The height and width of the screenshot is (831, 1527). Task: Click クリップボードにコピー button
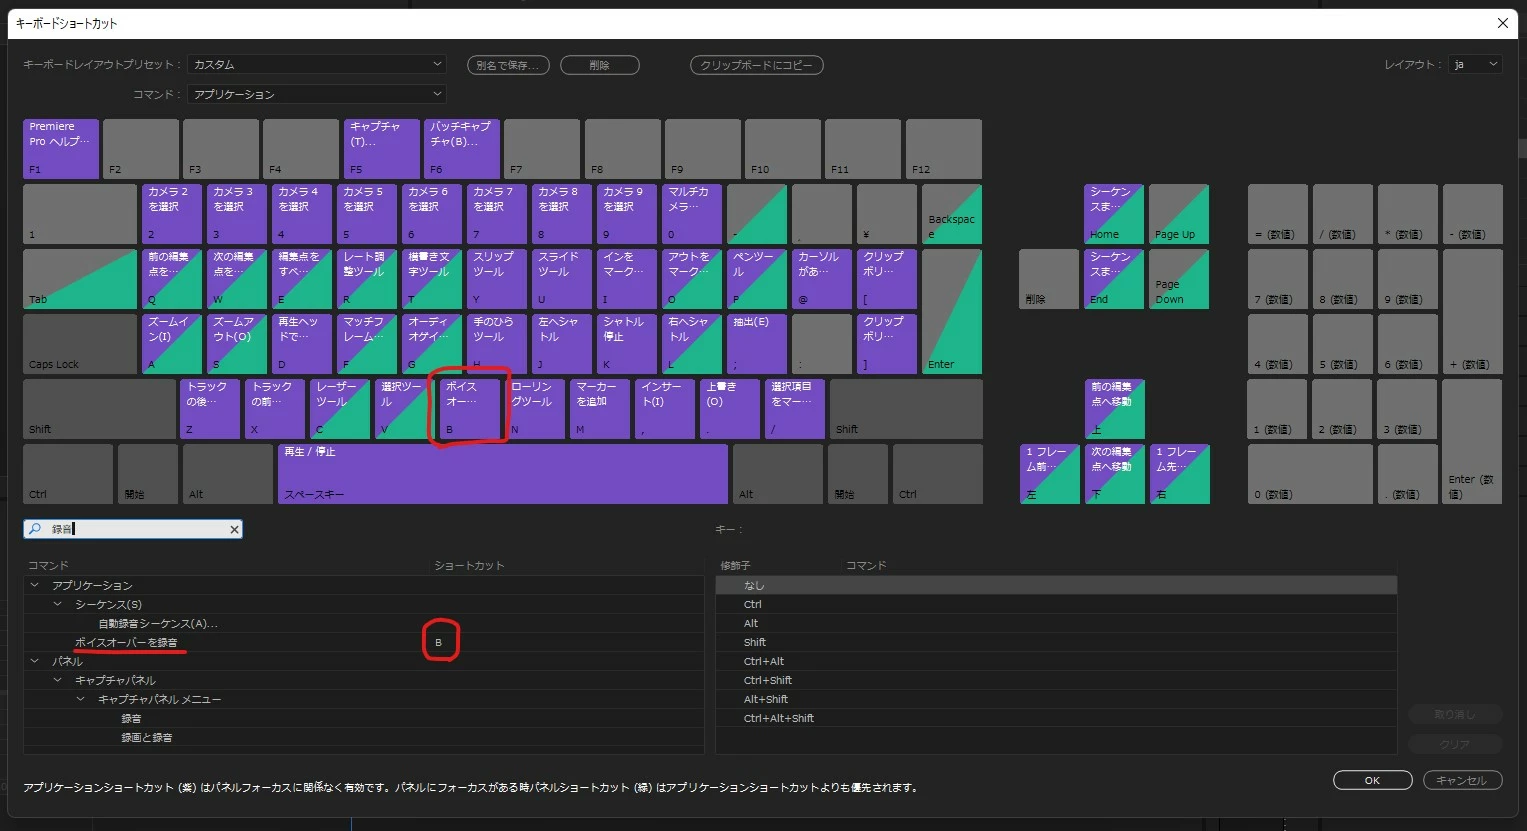(756, 65)
